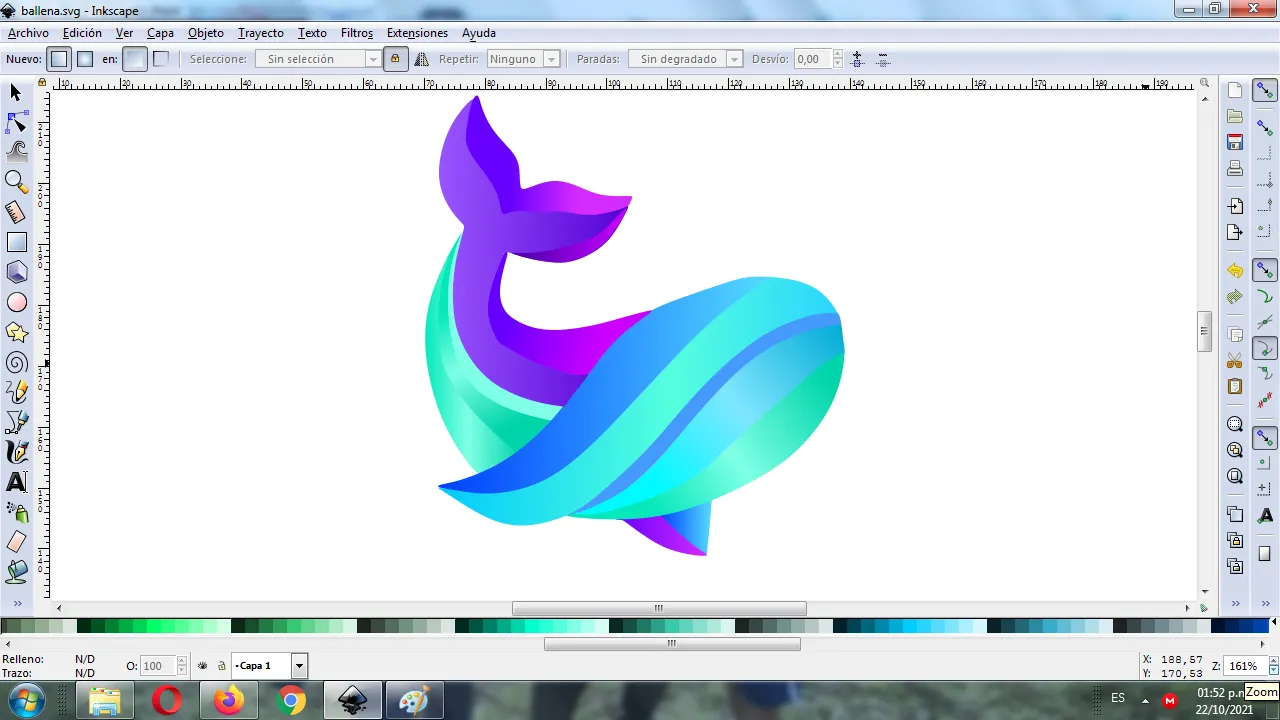Open the Extensiones menu
The width and height of the screenshot is (1280, 720).
coord(417,33)
